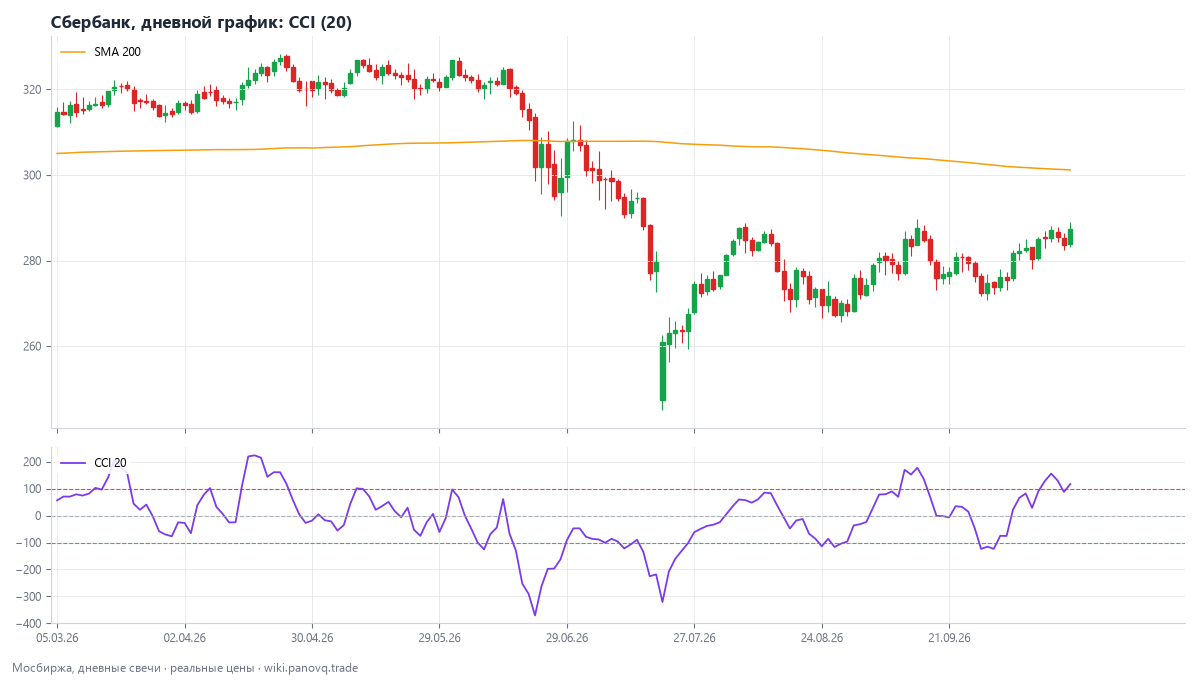Screen dimensions: 1200x680
Task: Click the orange SMA 200 legend line swatch
Action: (73, 51)
